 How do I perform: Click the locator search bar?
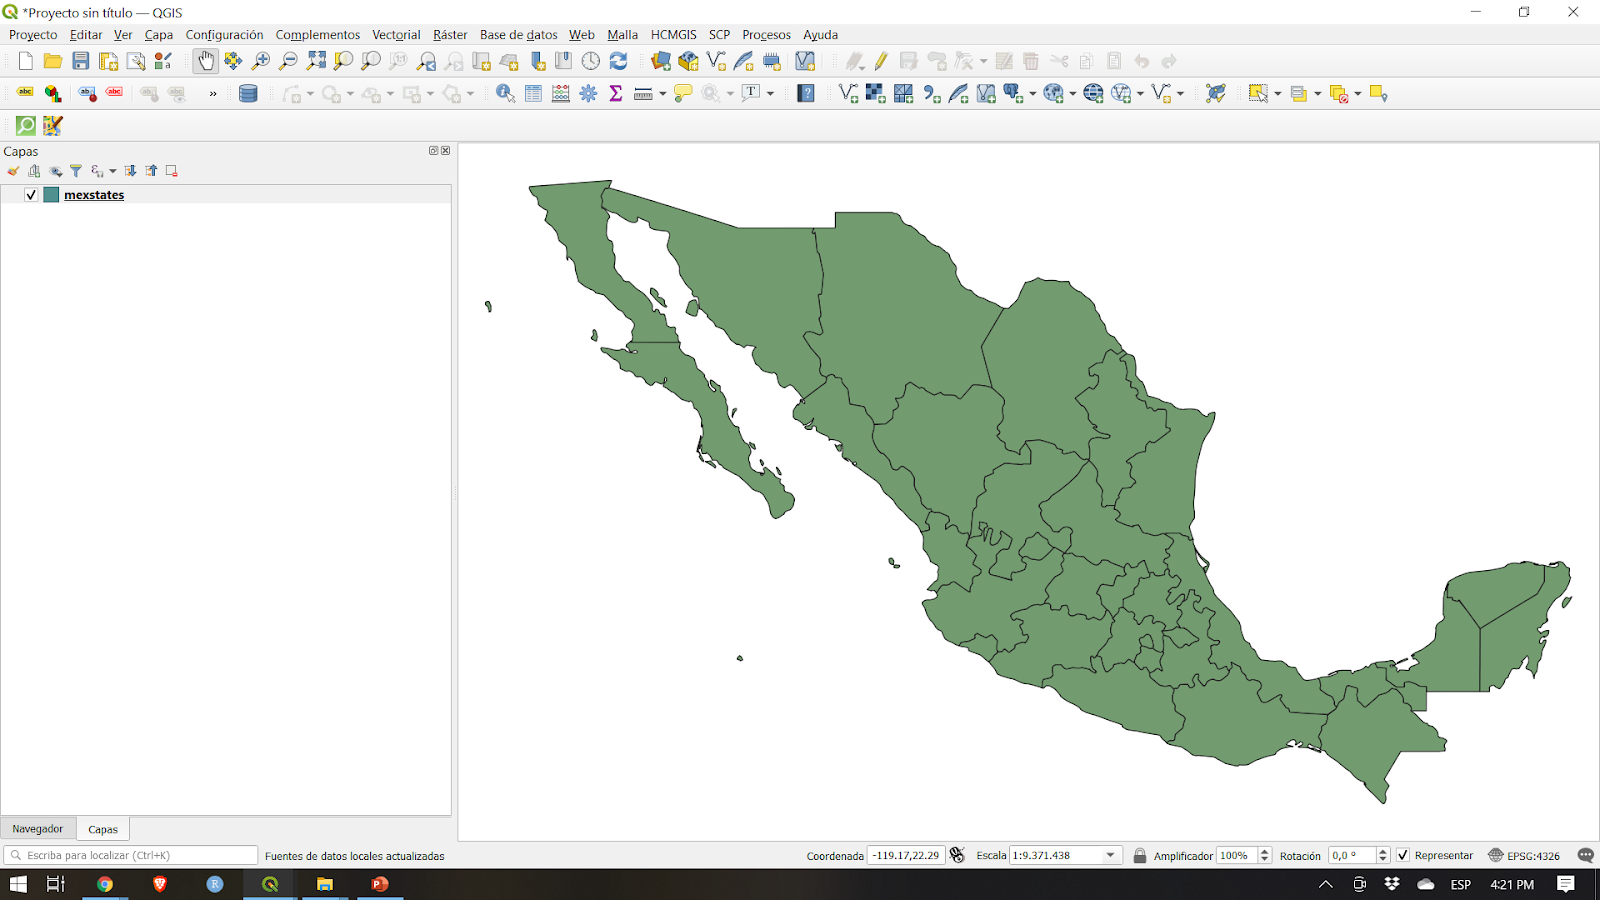[x=131, y=855]
